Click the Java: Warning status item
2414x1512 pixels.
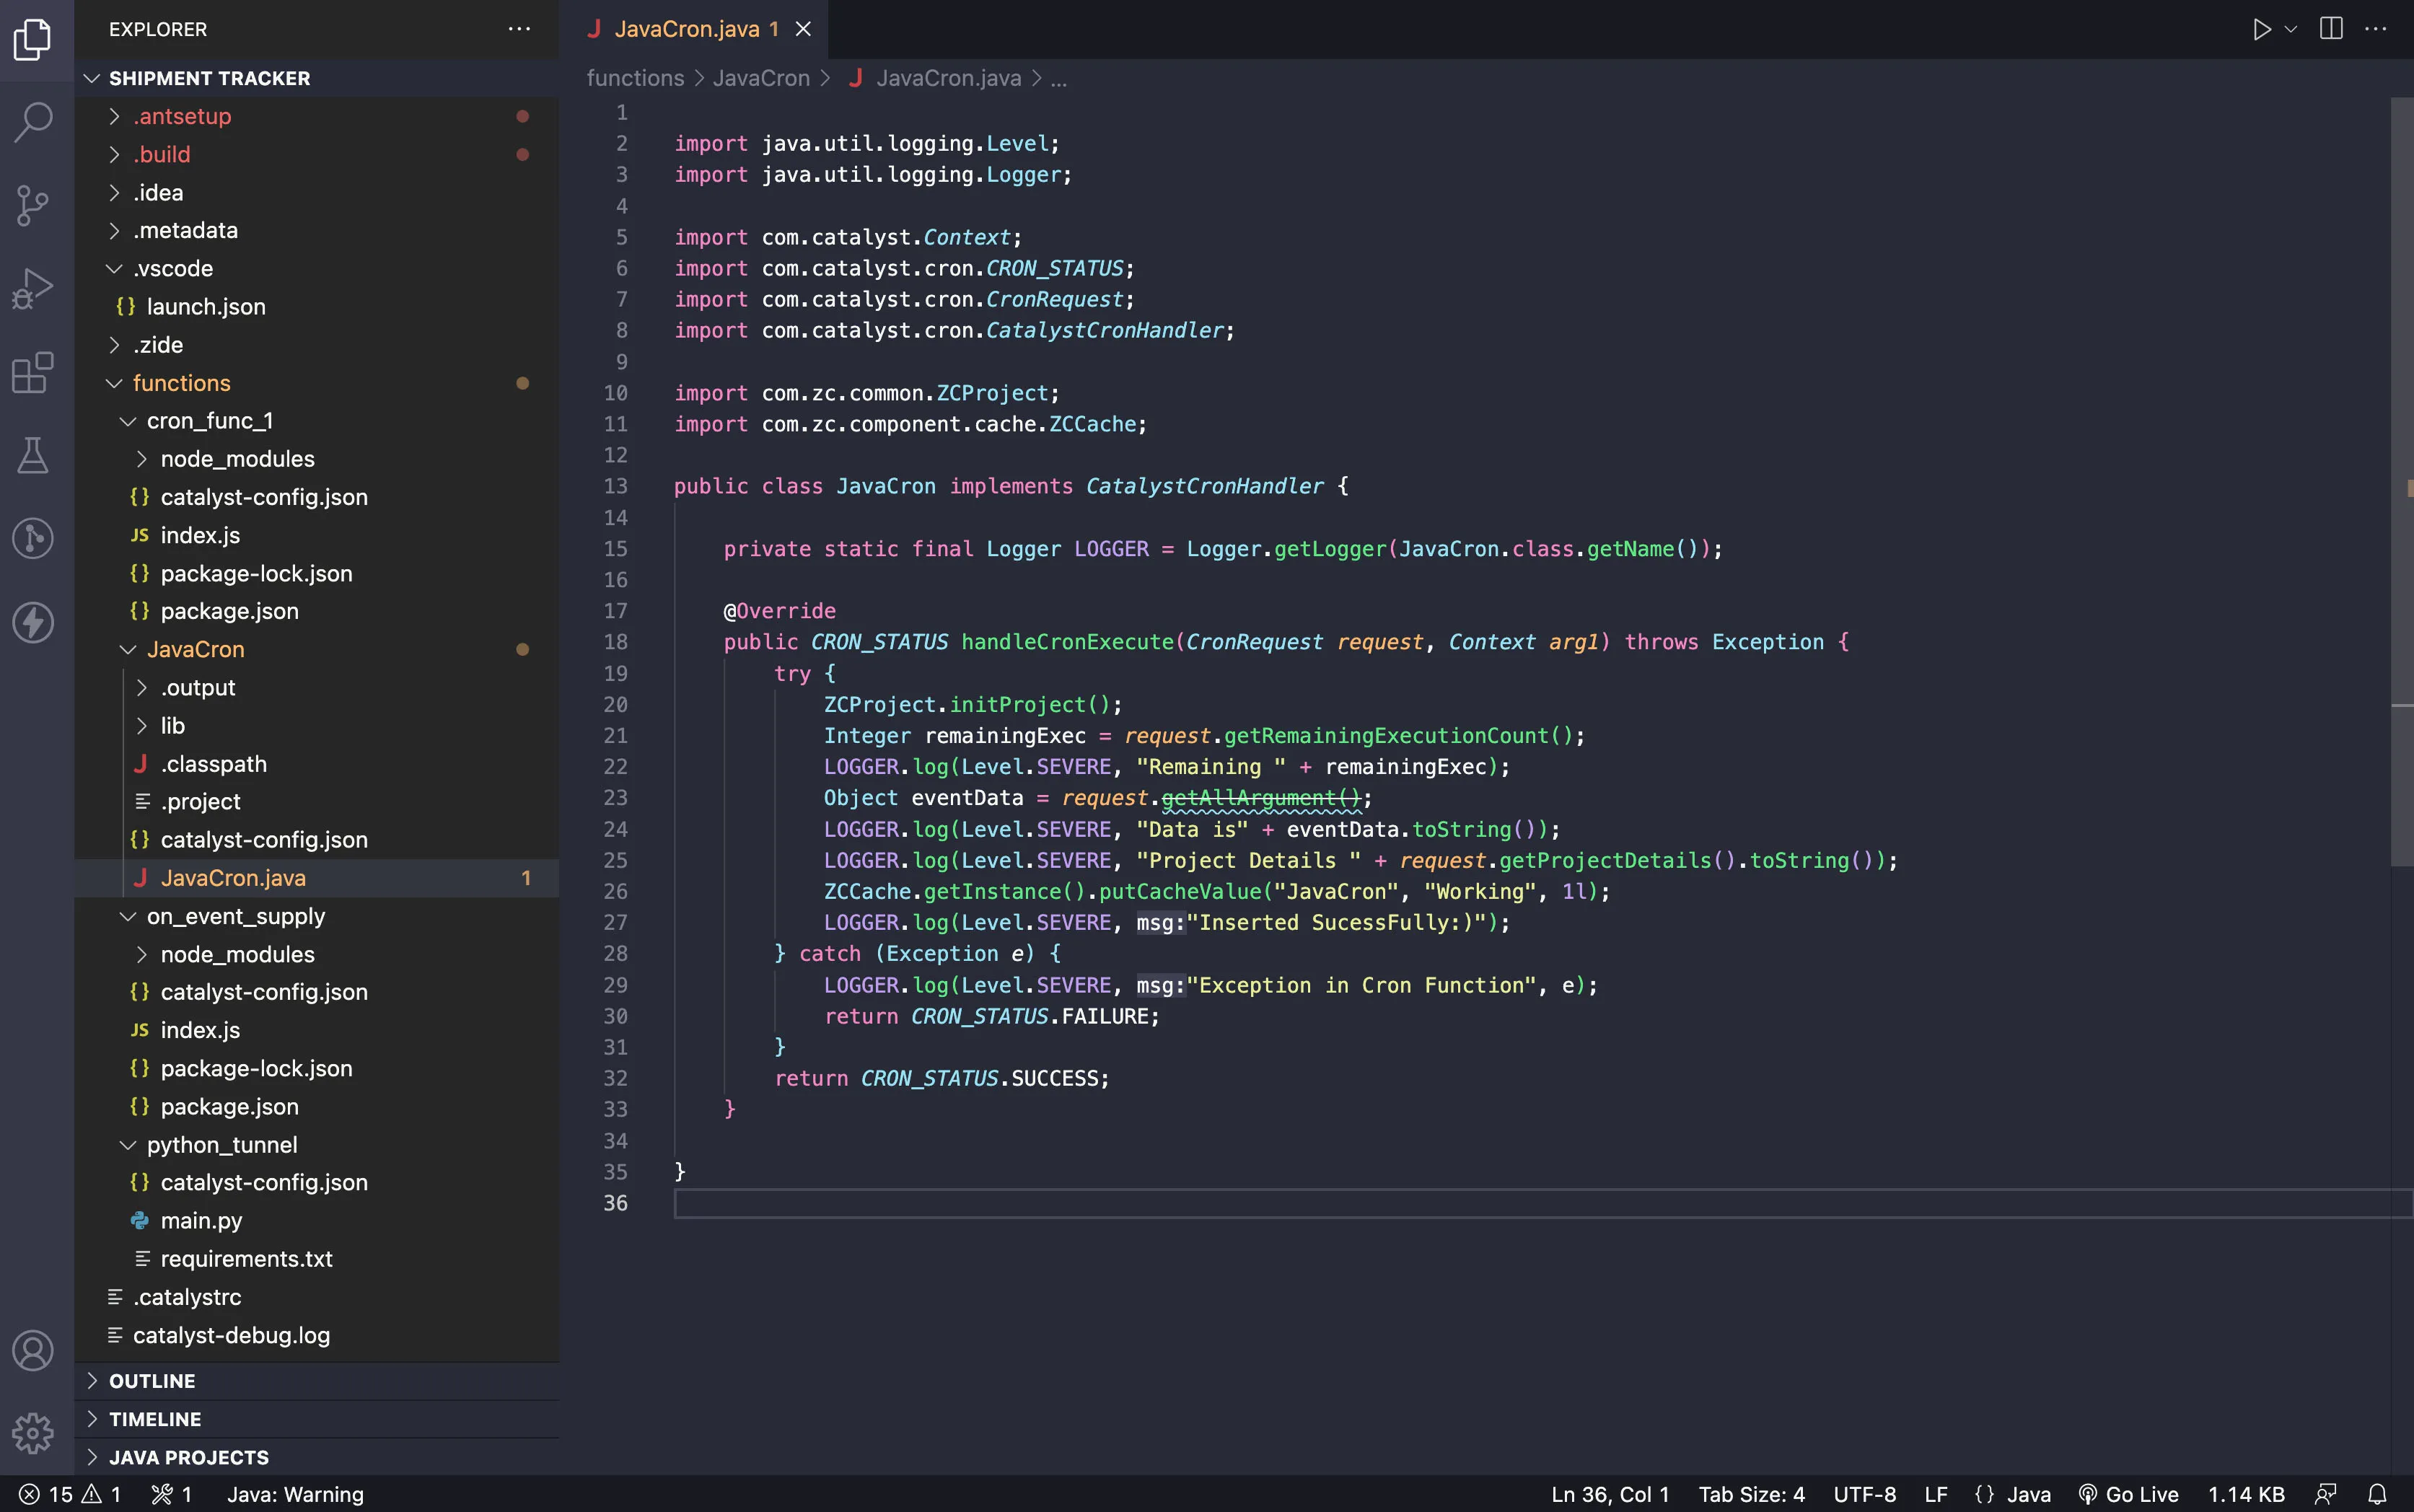tap(295, 1494)
